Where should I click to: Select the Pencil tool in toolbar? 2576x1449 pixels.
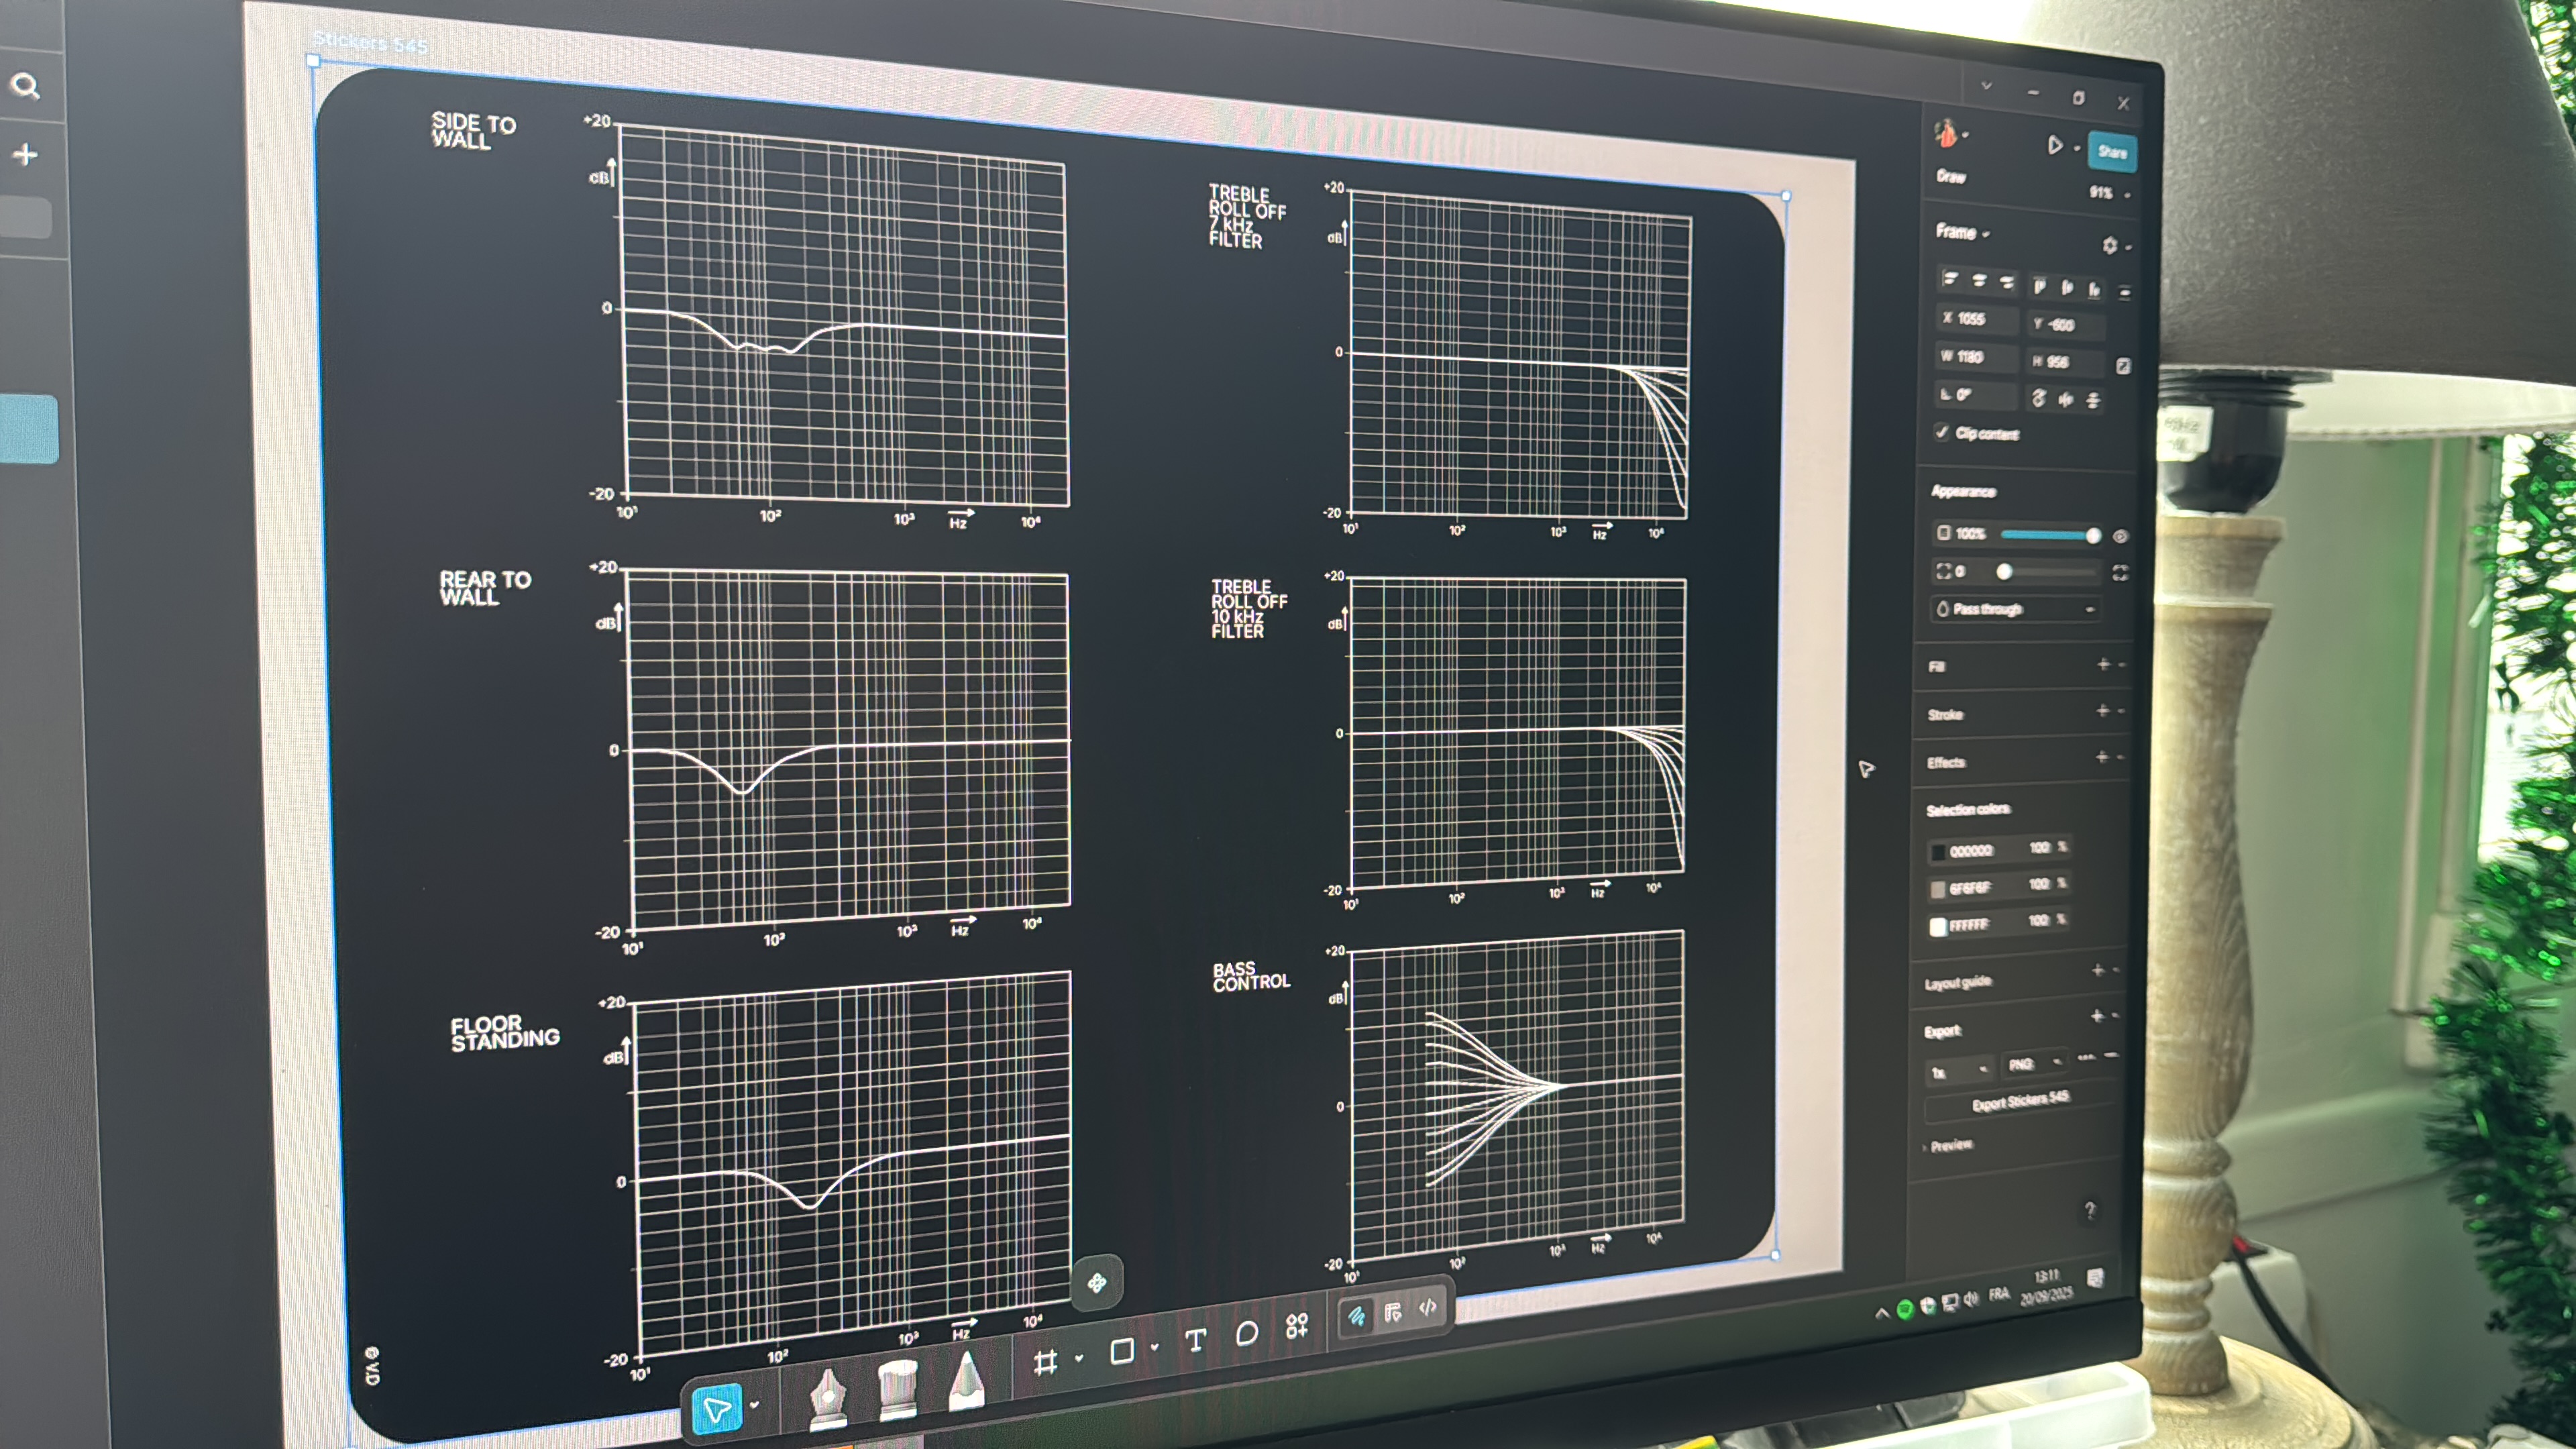[x=966, y=1382]
